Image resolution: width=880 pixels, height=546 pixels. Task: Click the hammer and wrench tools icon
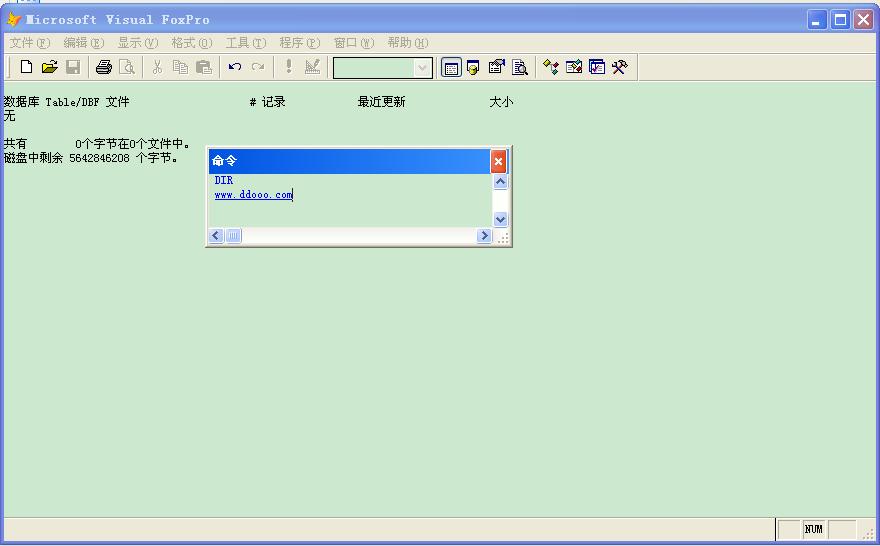point(620,67)
